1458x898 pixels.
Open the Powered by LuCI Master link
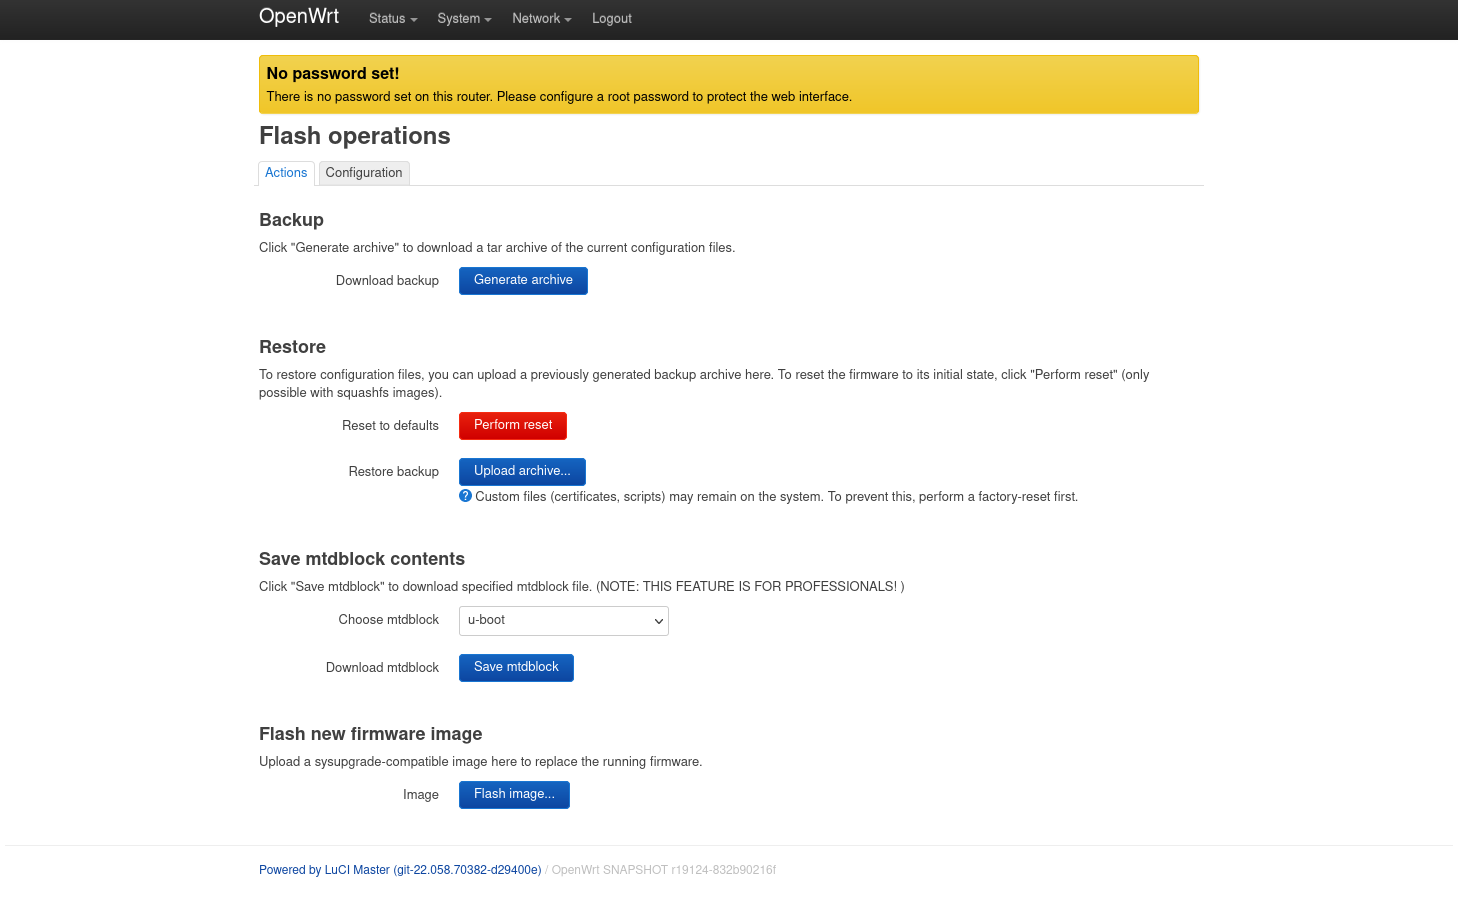[400, 870]
